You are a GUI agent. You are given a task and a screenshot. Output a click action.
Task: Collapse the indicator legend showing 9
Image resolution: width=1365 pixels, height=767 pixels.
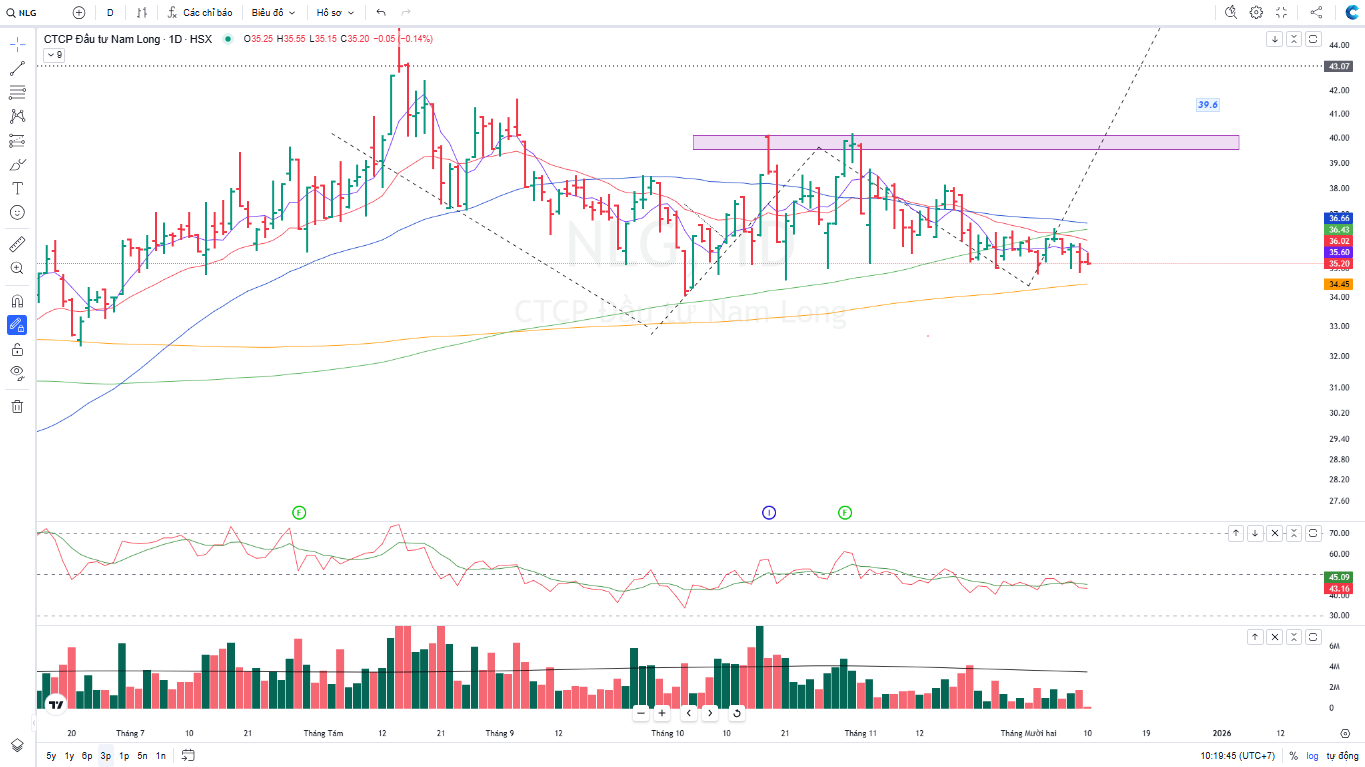[54, 55]
